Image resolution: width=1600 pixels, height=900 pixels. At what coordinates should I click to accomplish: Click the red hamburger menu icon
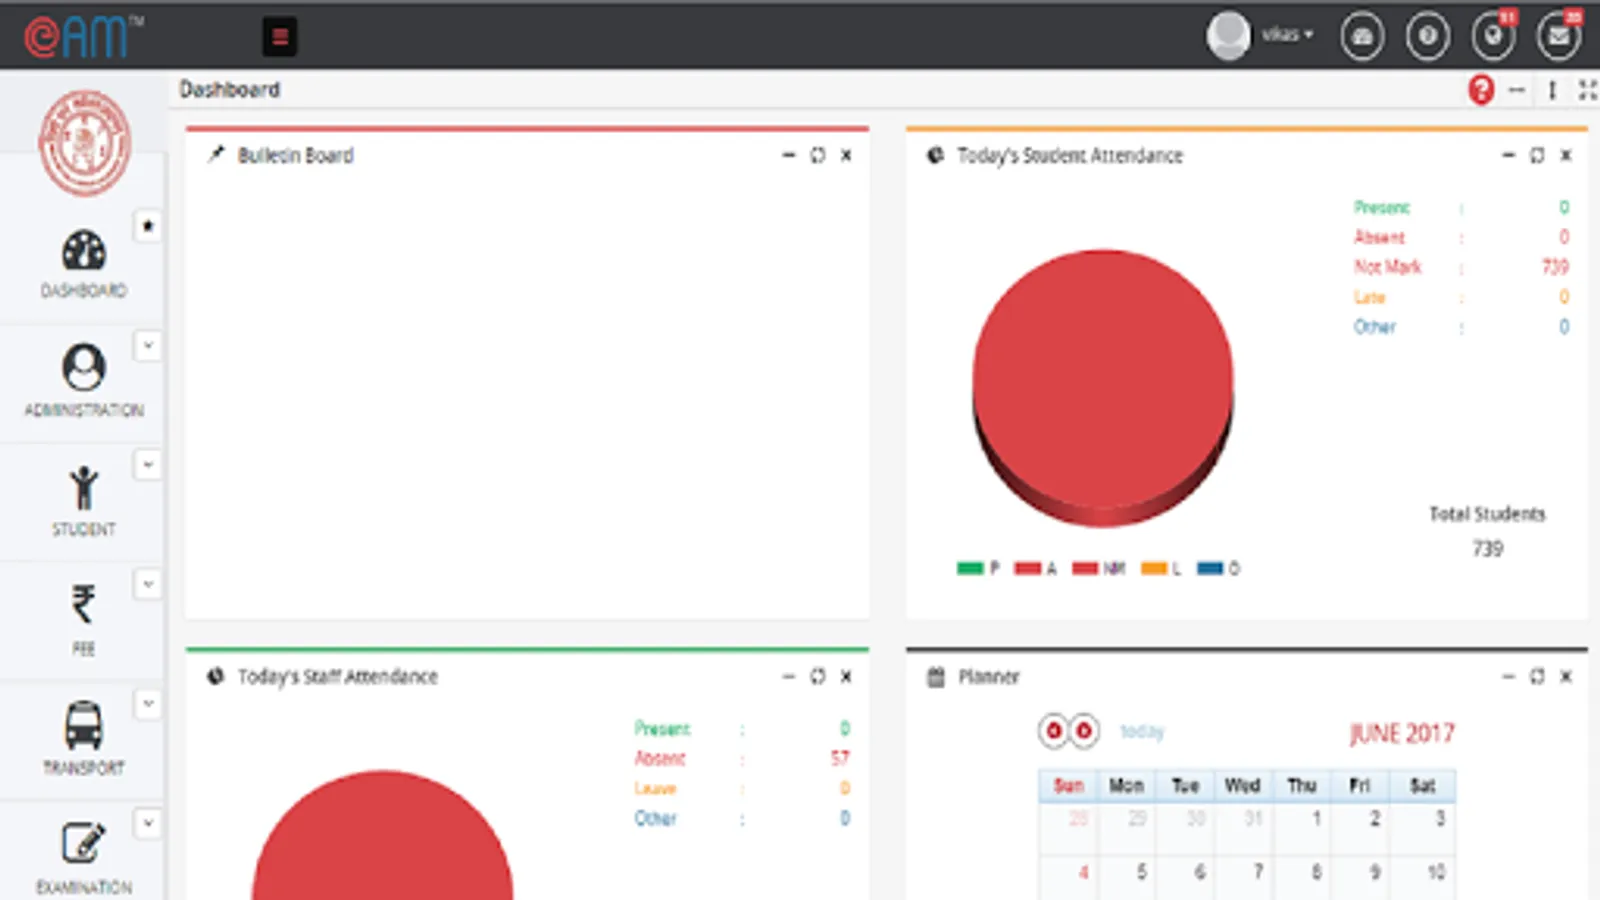point(280,37)
